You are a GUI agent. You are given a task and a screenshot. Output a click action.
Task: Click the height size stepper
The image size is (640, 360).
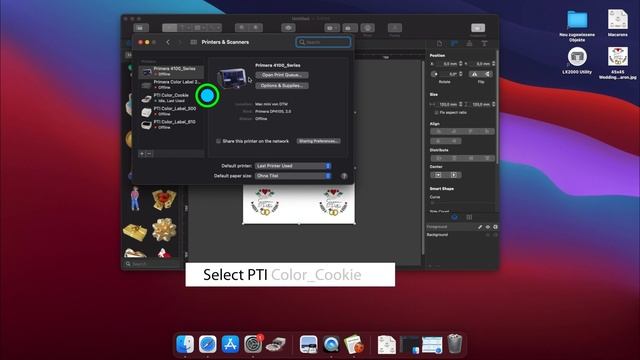pos(493,104)
